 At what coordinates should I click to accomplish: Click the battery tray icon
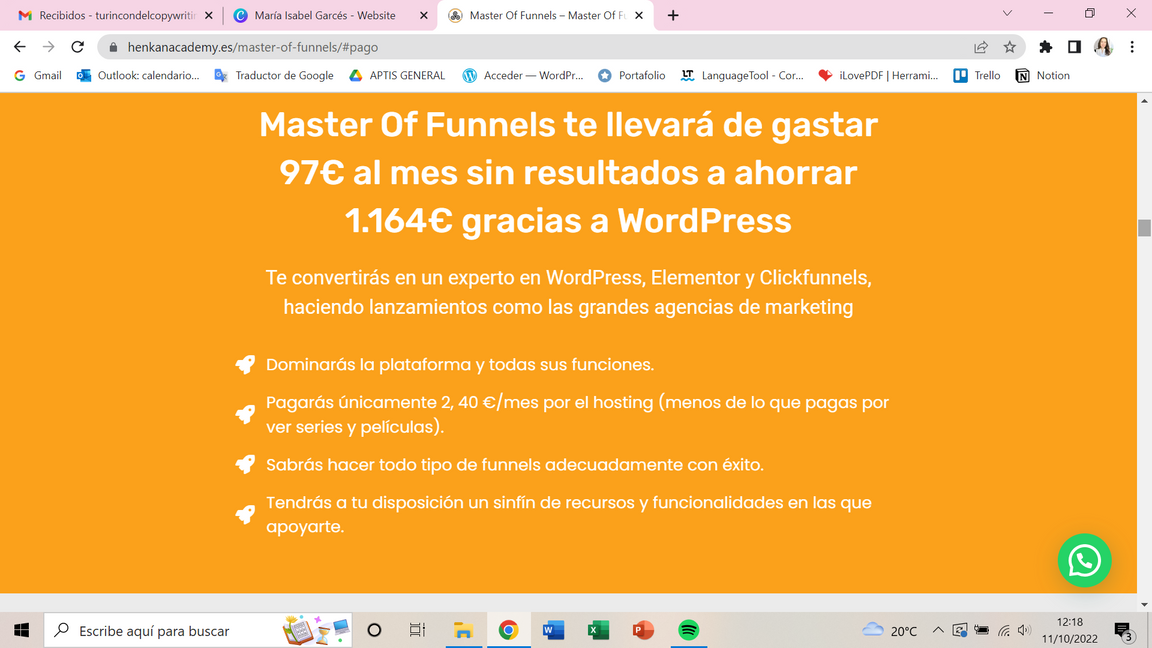pyautogui.click(x=982, y=630)
